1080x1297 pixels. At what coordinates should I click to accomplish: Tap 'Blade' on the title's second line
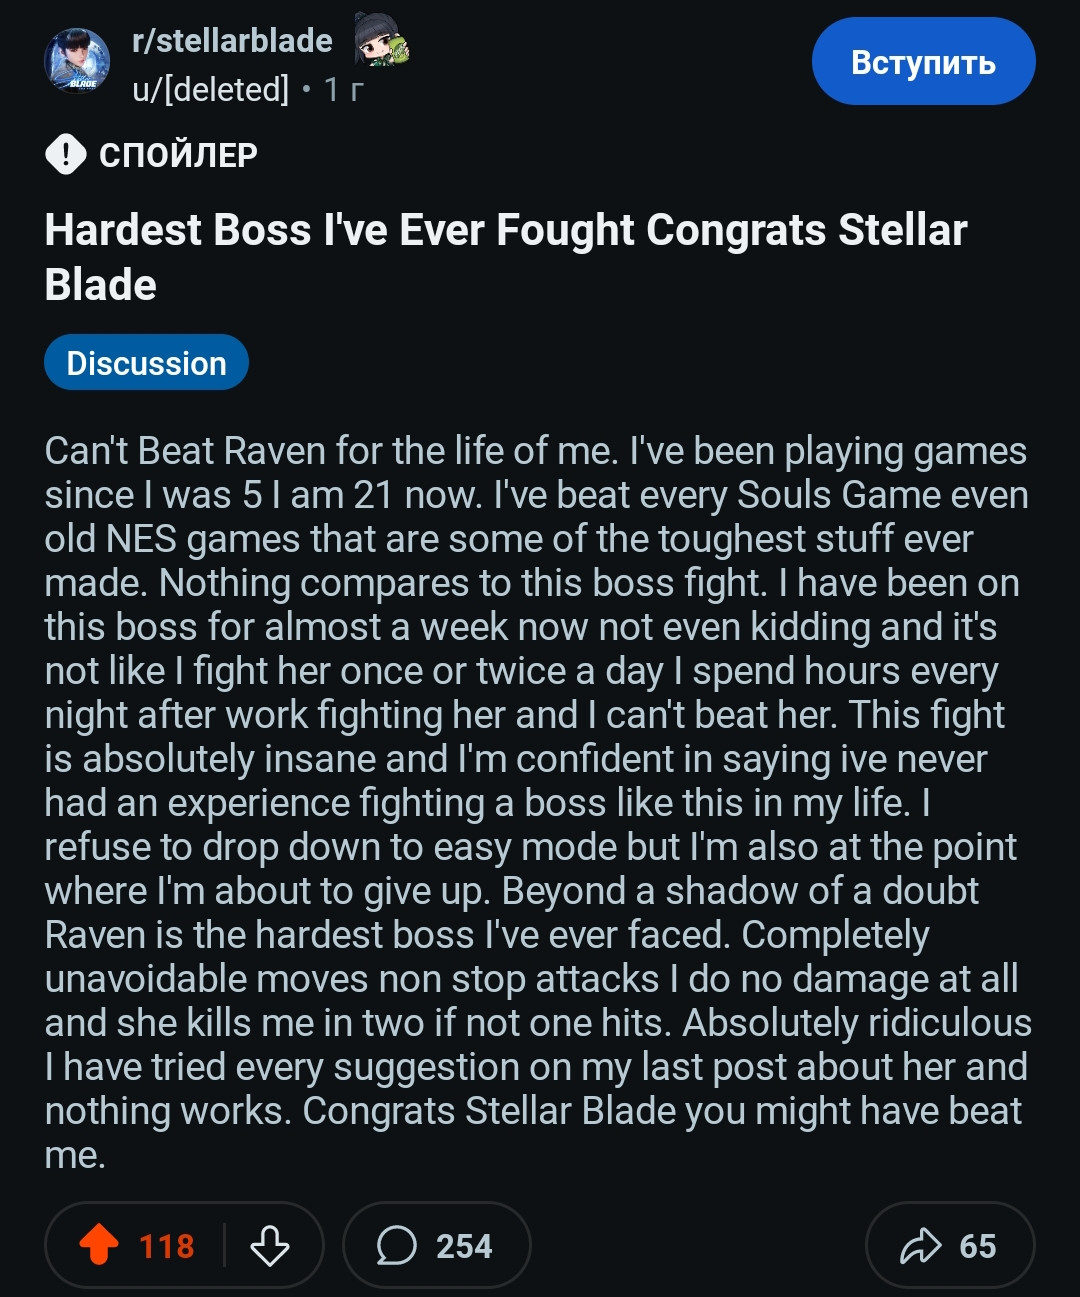tap(100, 285)
